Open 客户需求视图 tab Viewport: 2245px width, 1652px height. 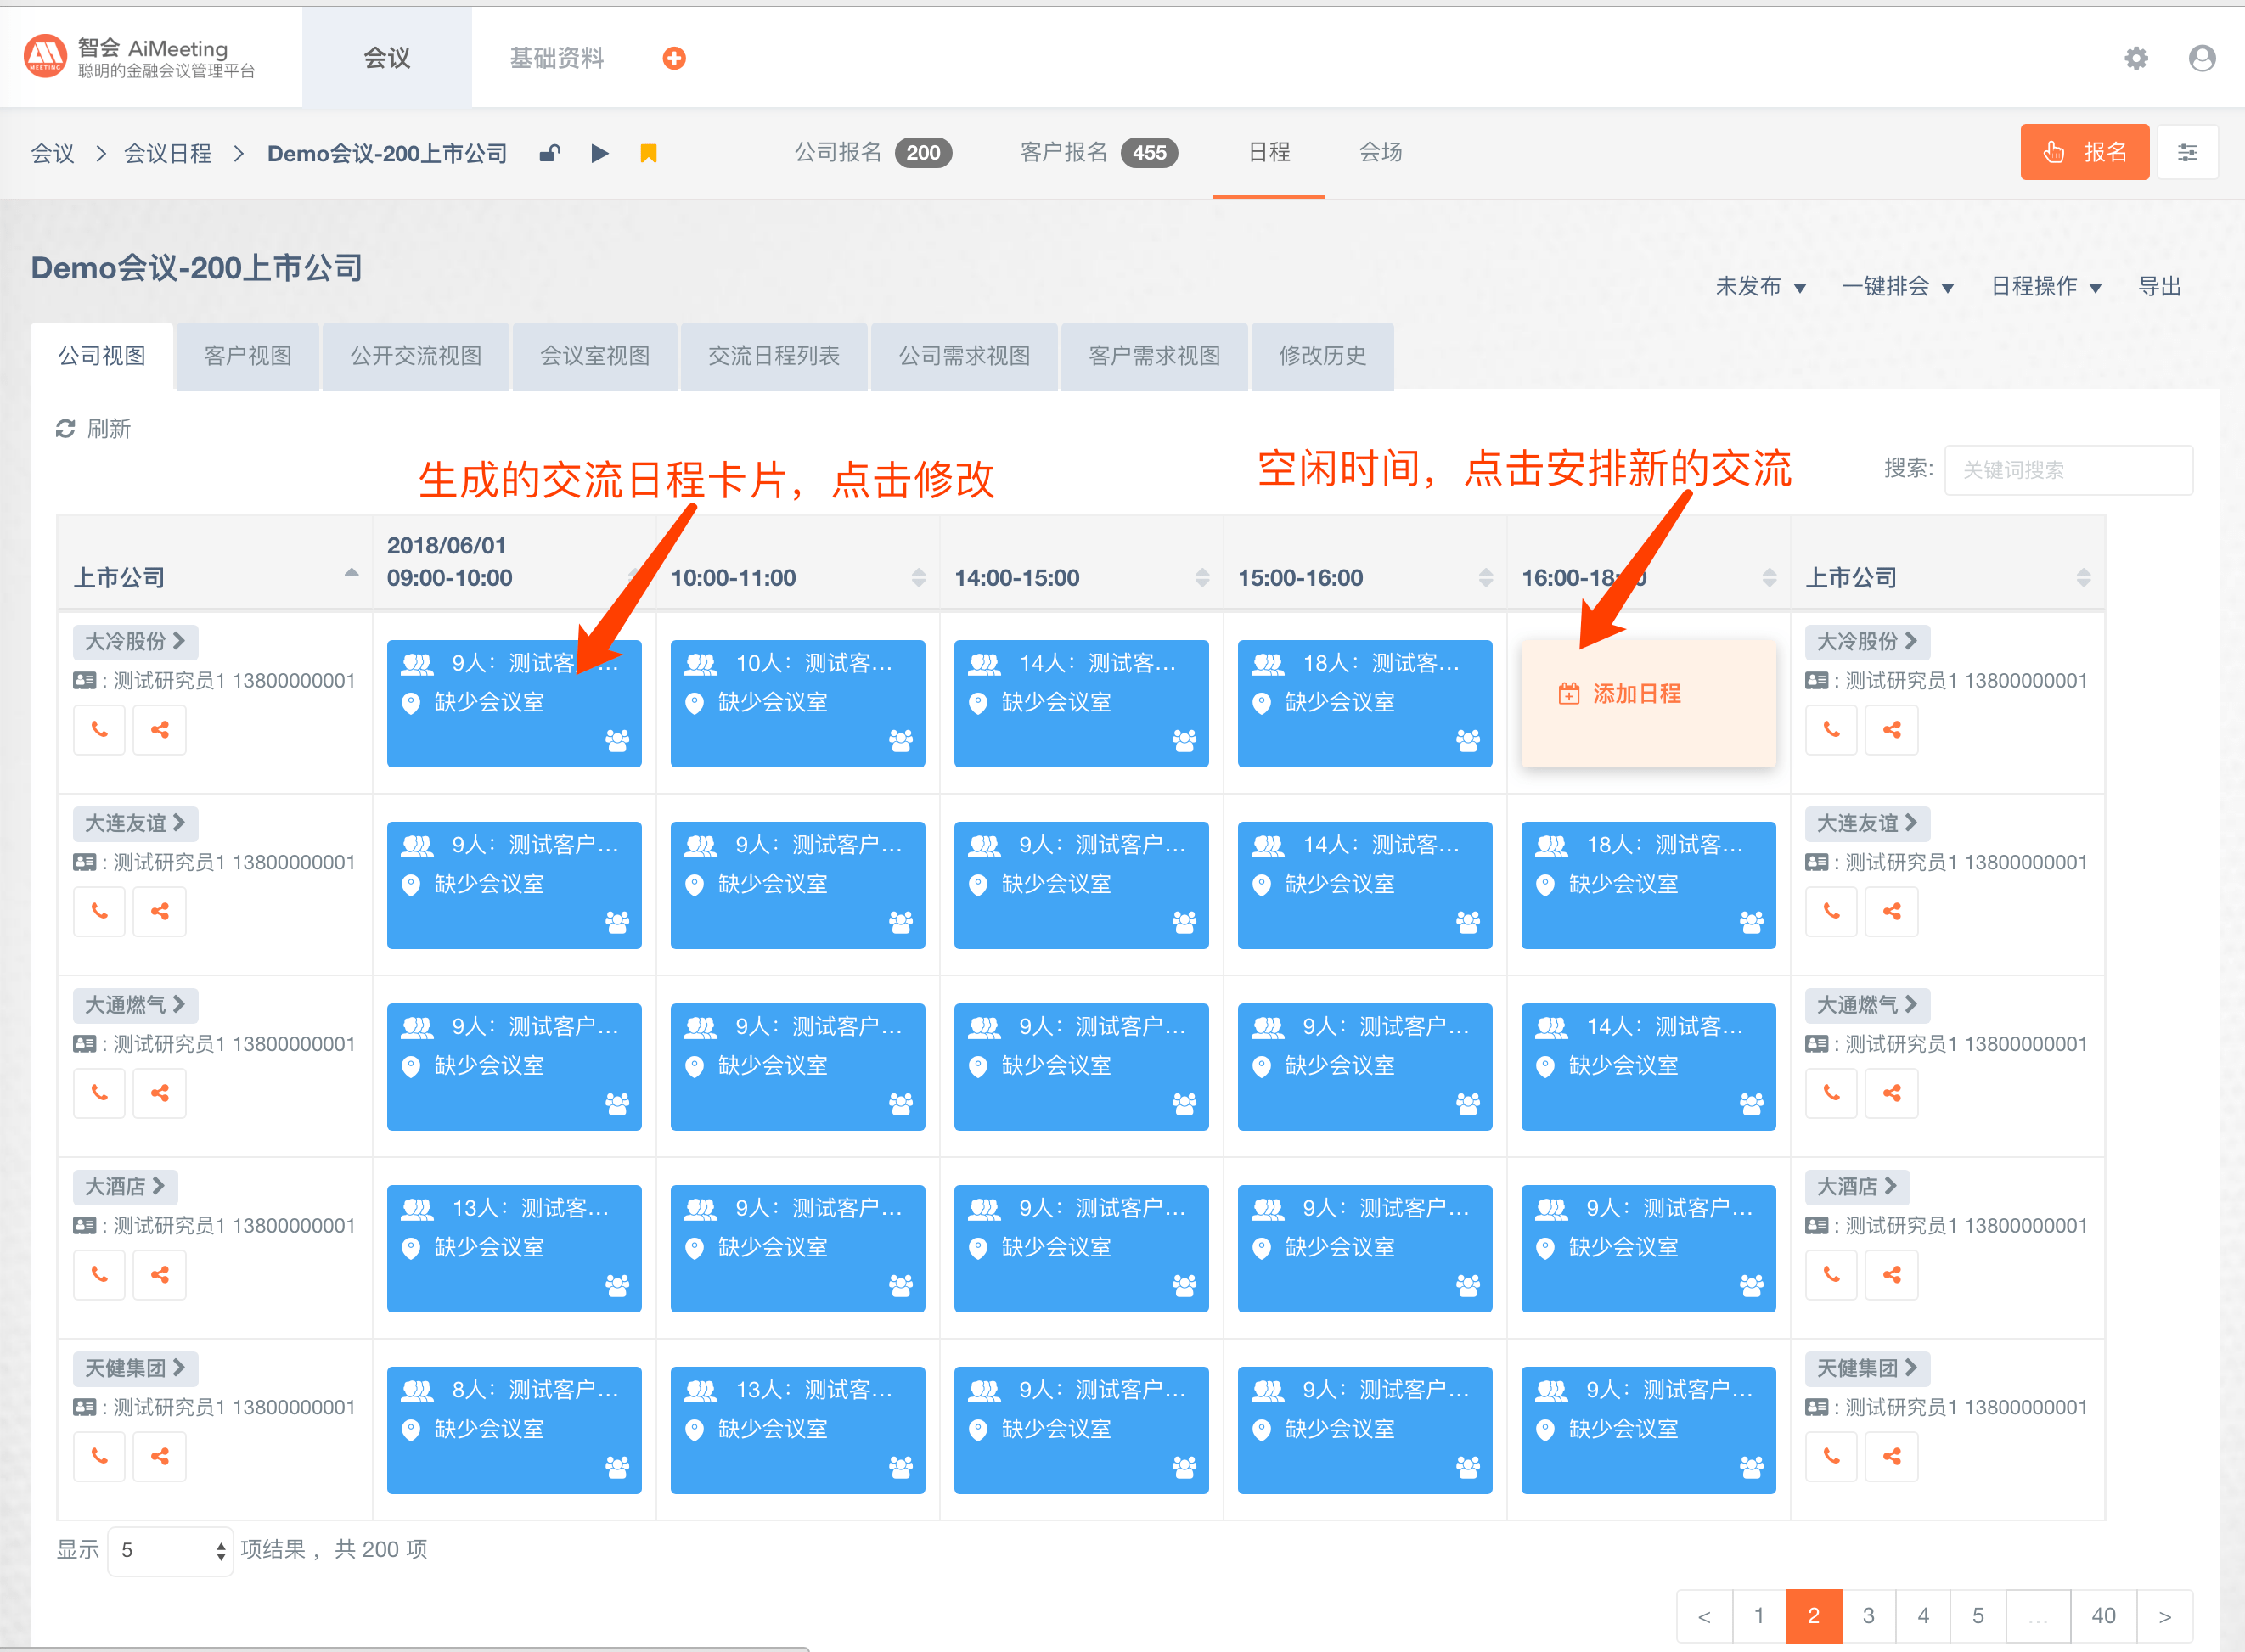1154,356
